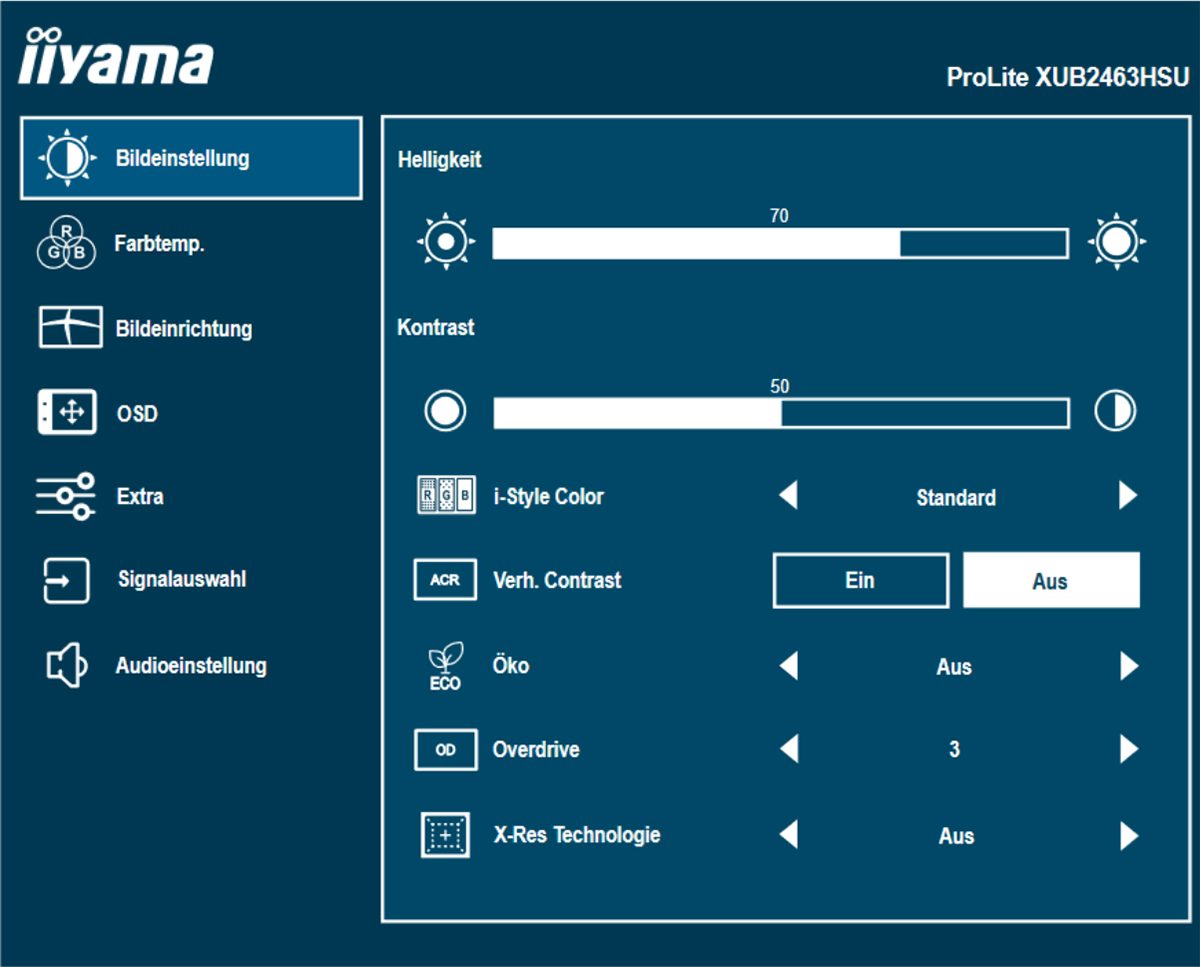
Task: Click the OSD position icon
Action: pyautogui.click(x=67, y=412)
